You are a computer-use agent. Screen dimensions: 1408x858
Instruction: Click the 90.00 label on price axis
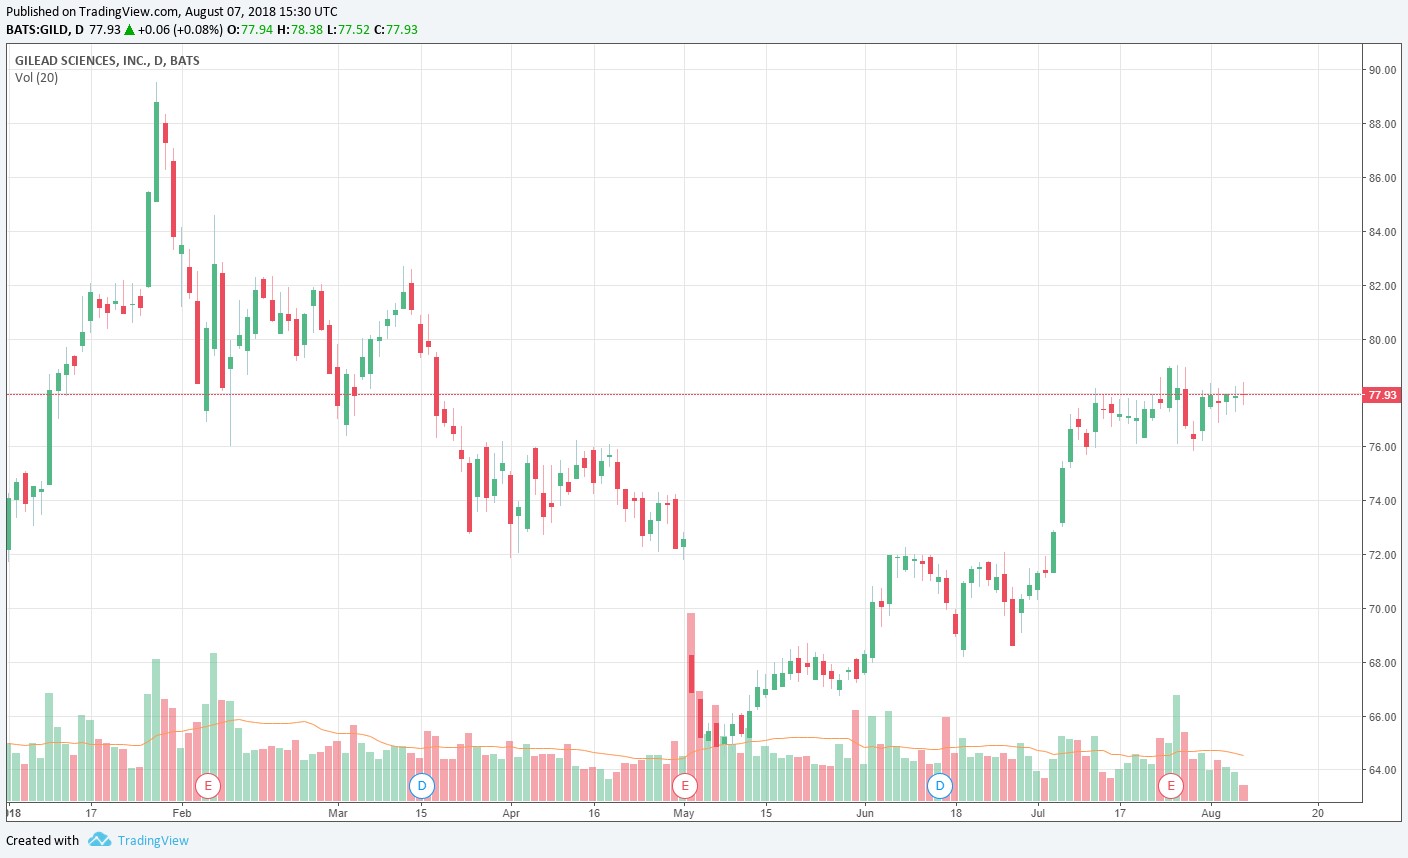pos(1382,70)
